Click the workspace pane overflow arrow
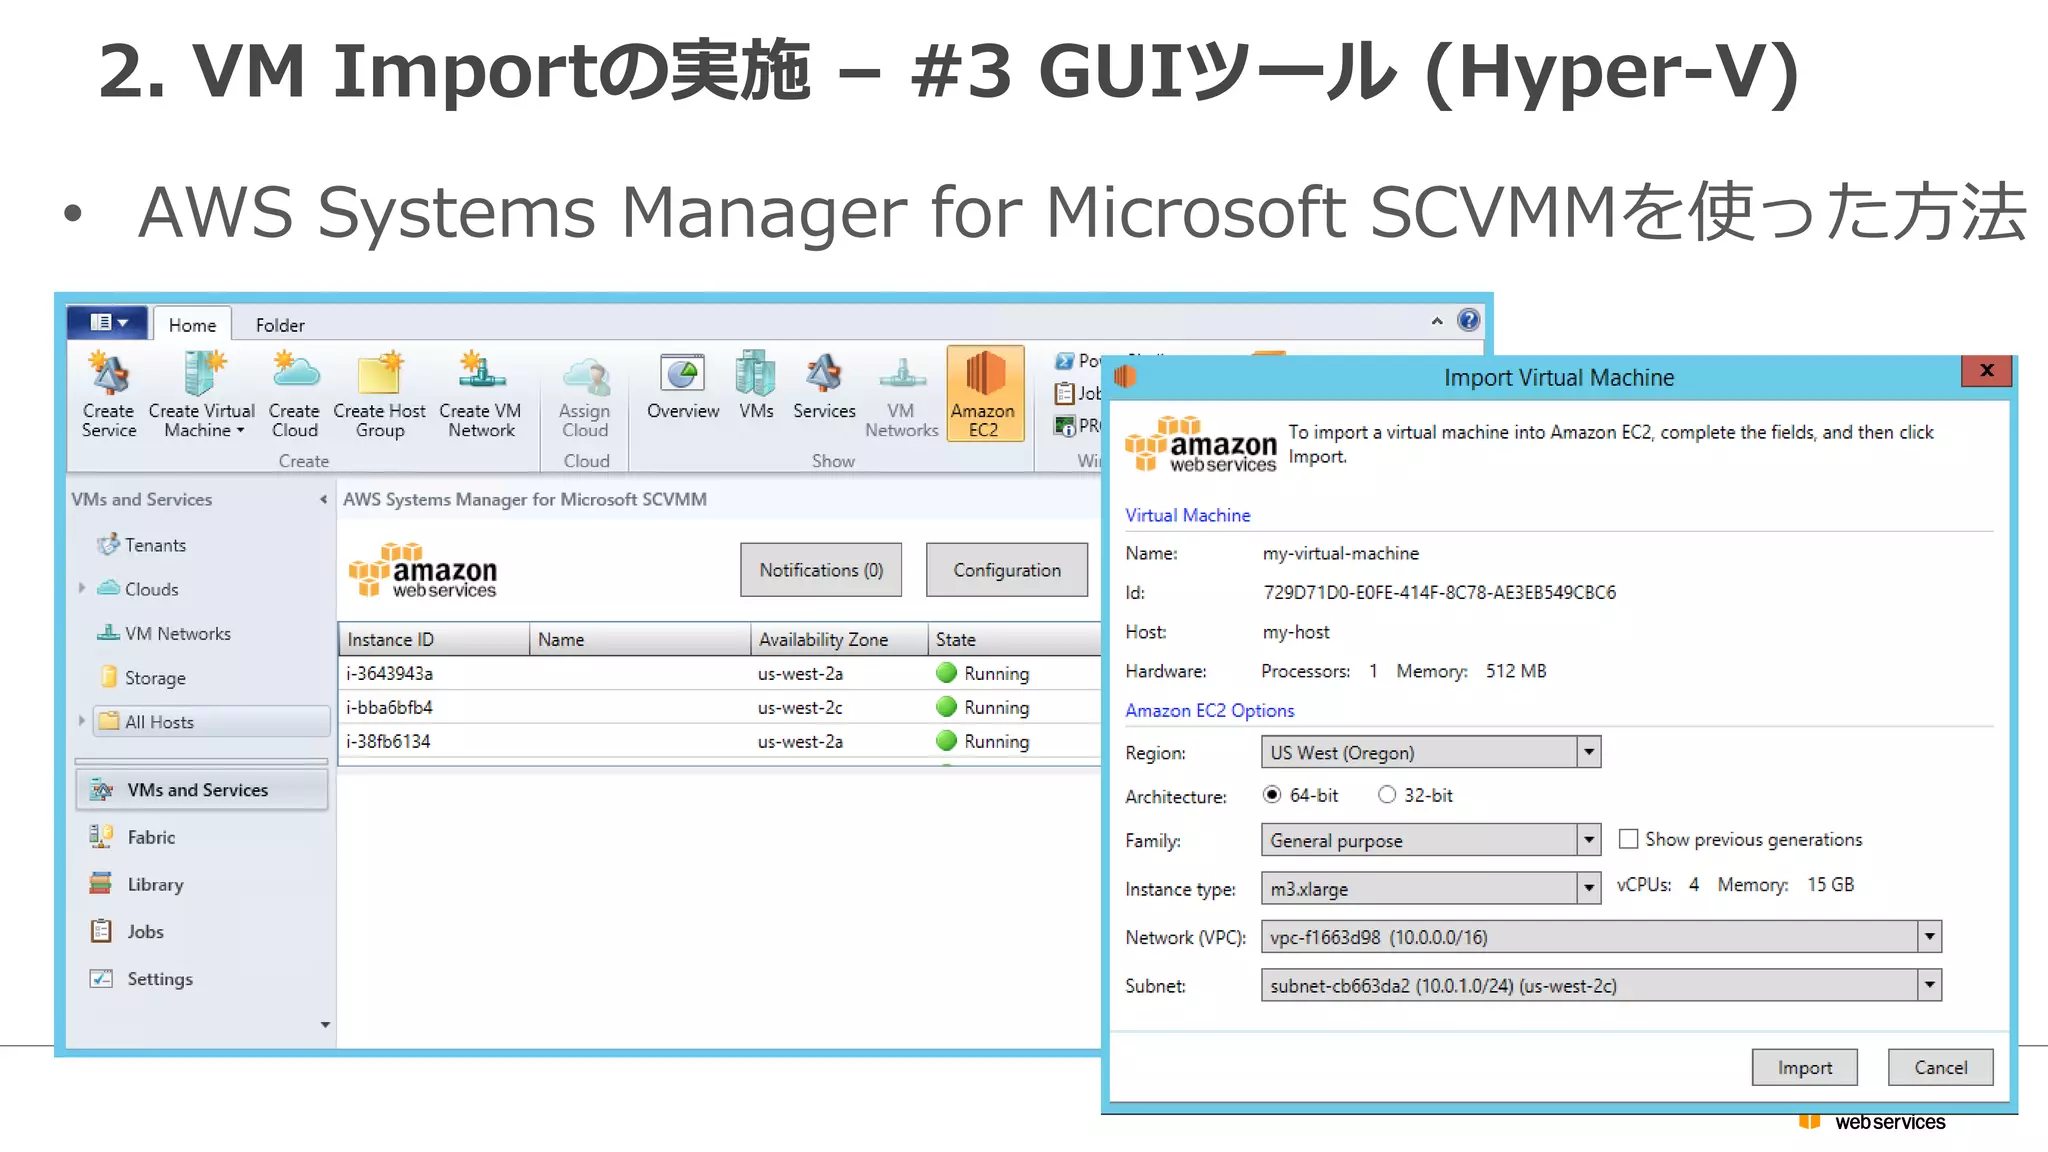This screenshot has width=2048, height=1152. [x=325, y=1024]
